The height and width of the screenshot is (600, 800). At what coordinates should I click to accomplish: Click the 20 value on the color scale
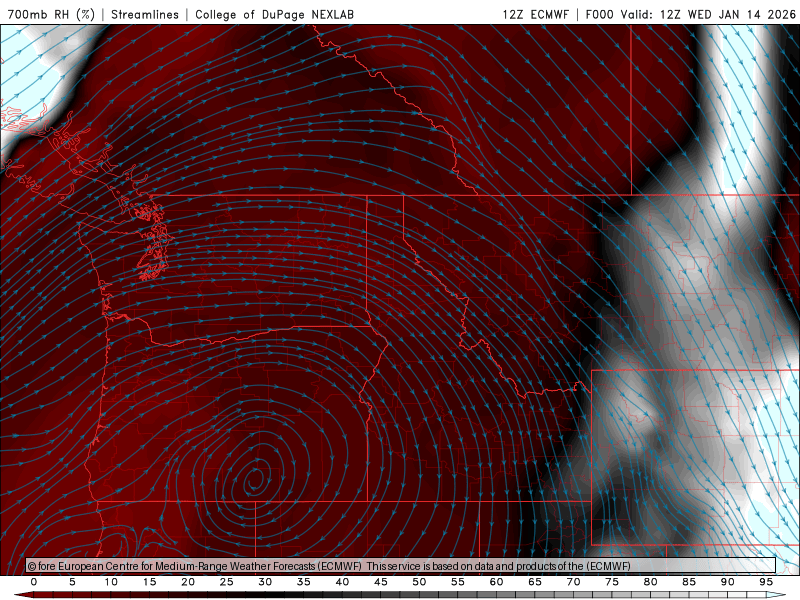(x=188, y=582)
